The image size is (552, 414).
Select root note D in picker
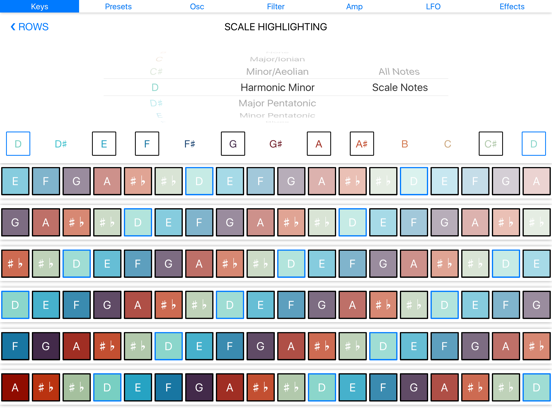(155, 87)
